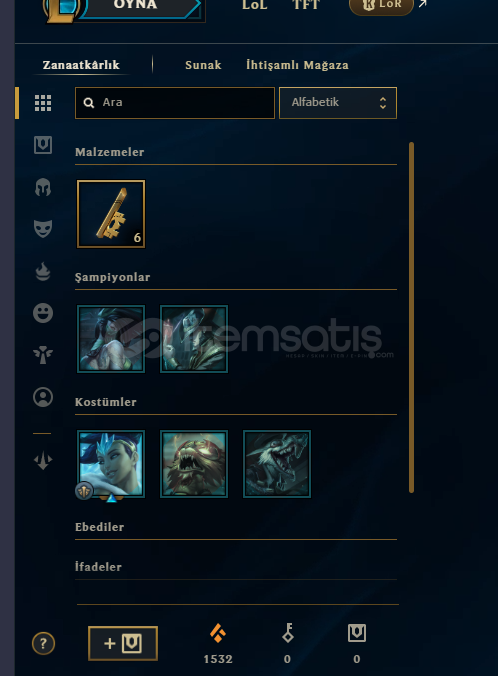Image resolution: width=498 pixels, height=676 pixels.
Task: Switch to the Sunak tab
Action: pos(203,65)
